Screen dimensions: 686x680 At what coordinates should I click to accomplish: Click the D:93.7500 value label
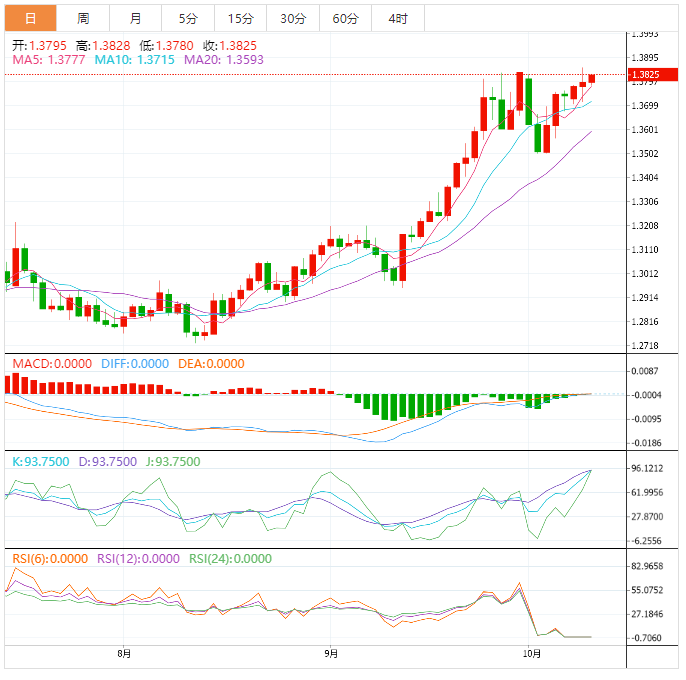pos(108,462)
